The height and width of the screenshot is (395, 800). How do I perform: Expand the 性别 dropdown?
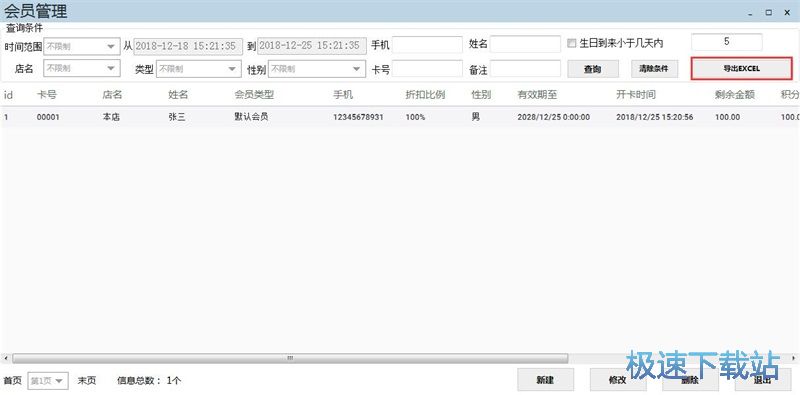[317, 69]
